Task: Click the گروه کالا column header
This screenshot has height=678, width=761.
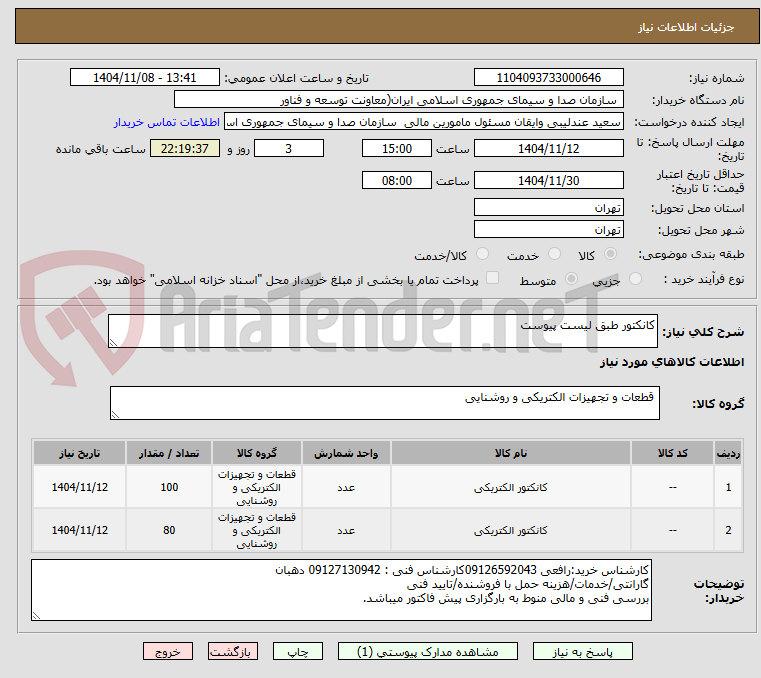Action: pos(257,453)
